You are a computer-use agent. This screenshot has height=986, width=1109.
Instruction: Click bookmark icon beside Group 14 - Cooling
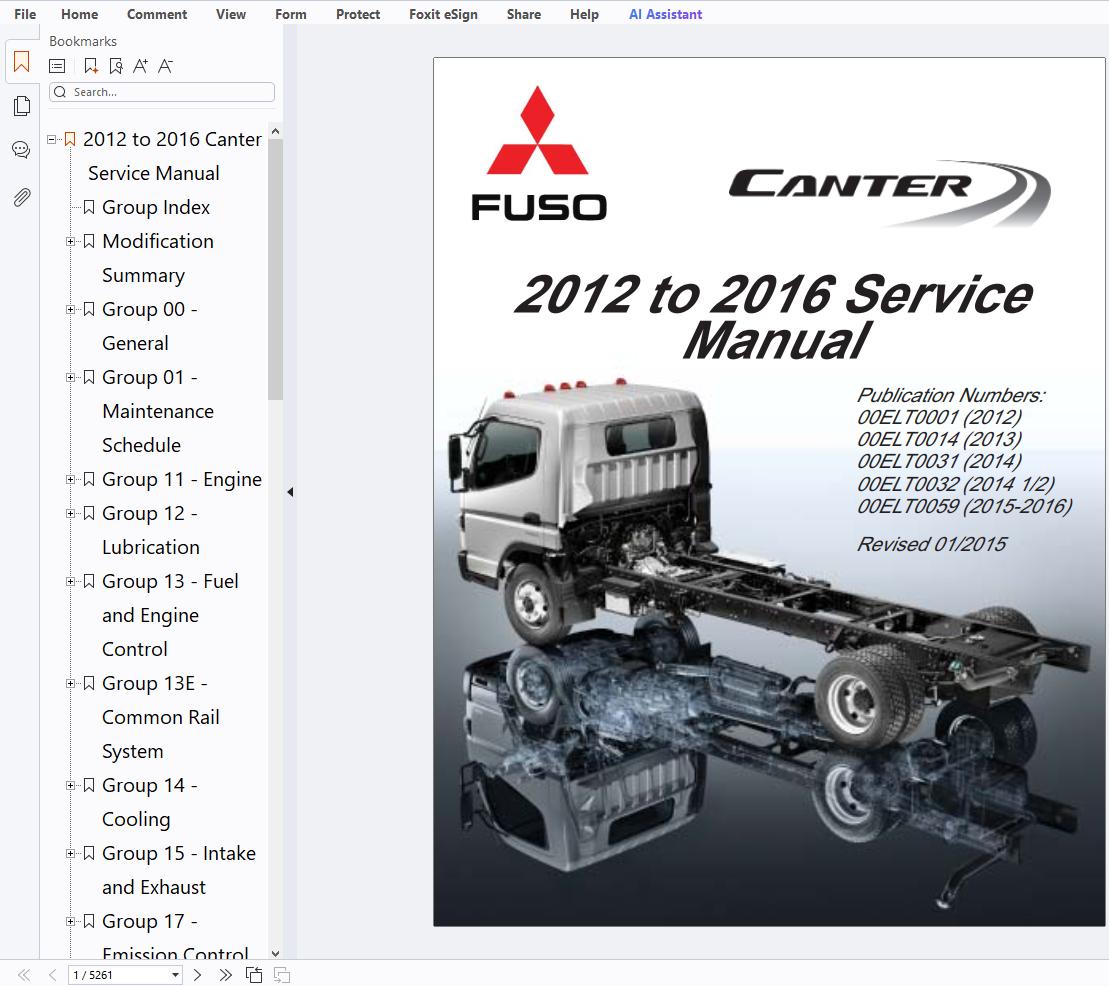[89, 785]
